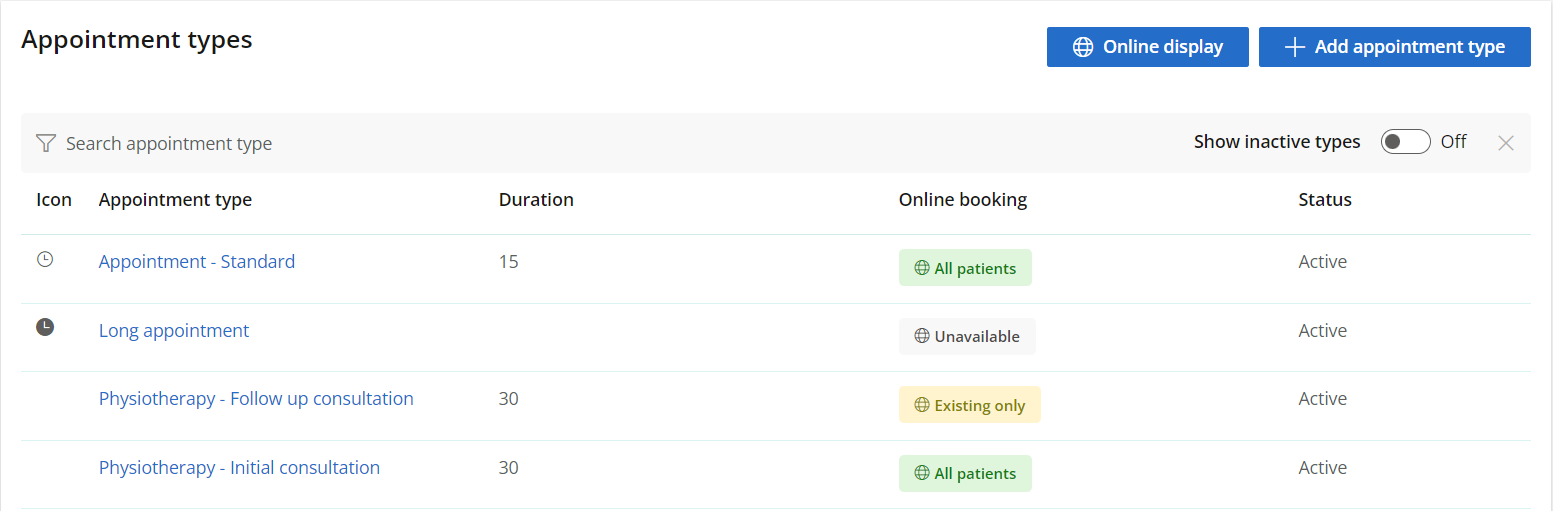Screen dimensions: 1553x511
Task: Click Active status for Appointment - Standard
Action: 1323,262
